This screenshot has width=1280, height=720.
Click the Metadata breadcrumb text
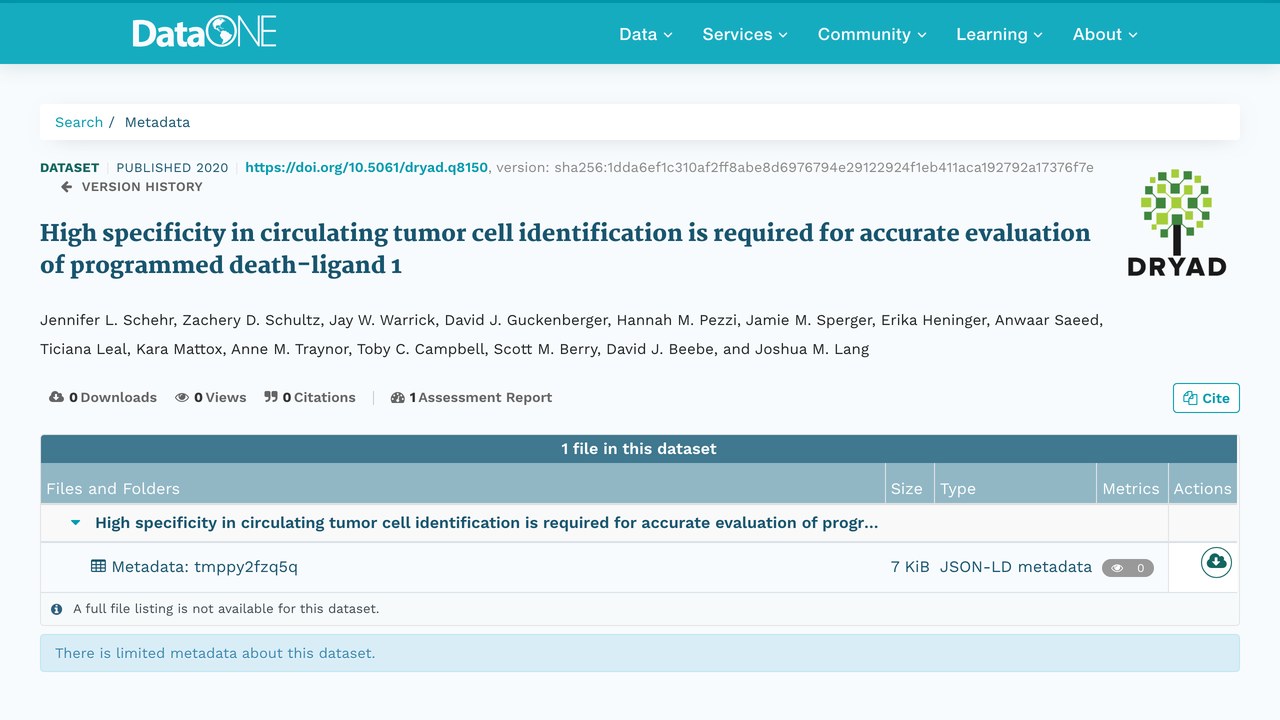[x=157, y=122]
